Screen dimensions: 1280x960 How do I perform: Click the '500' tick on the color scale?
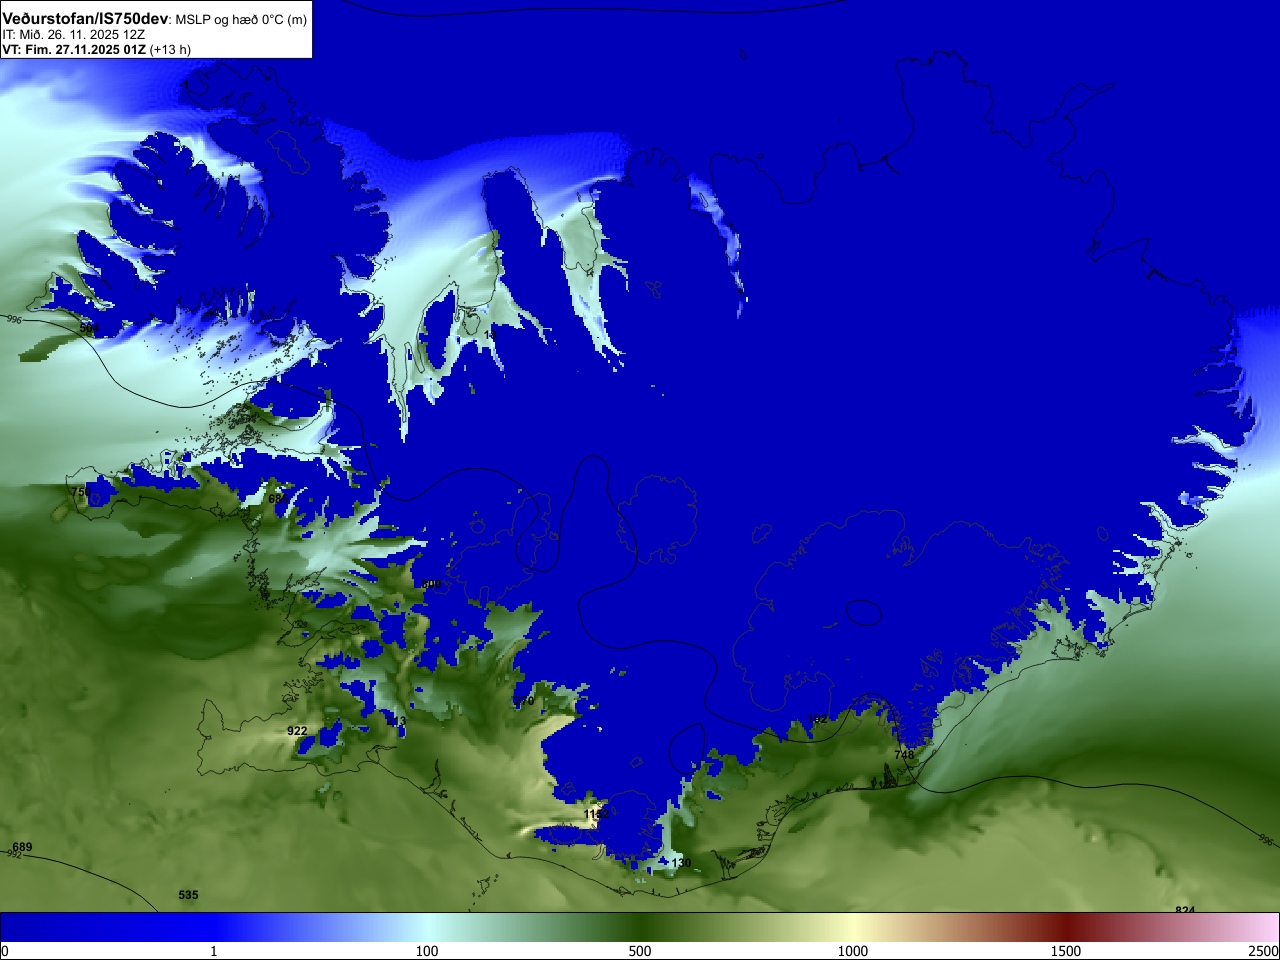[x=640, y=951]
